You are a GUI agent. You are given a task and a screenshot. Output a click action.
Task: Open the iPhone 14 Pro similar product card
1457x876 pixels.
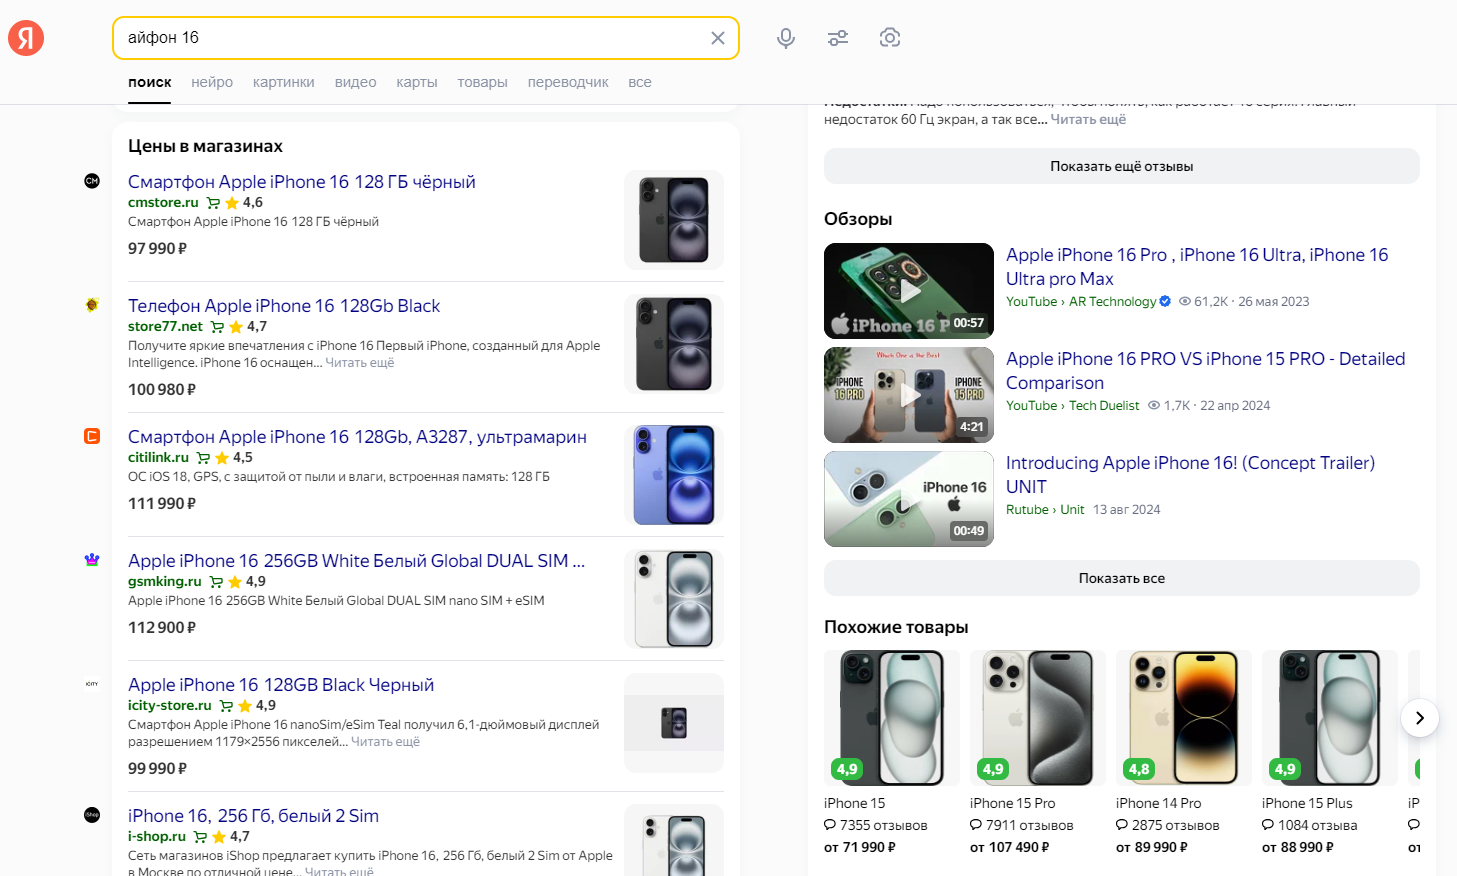pyautogui.click(x=1184, y=752)
